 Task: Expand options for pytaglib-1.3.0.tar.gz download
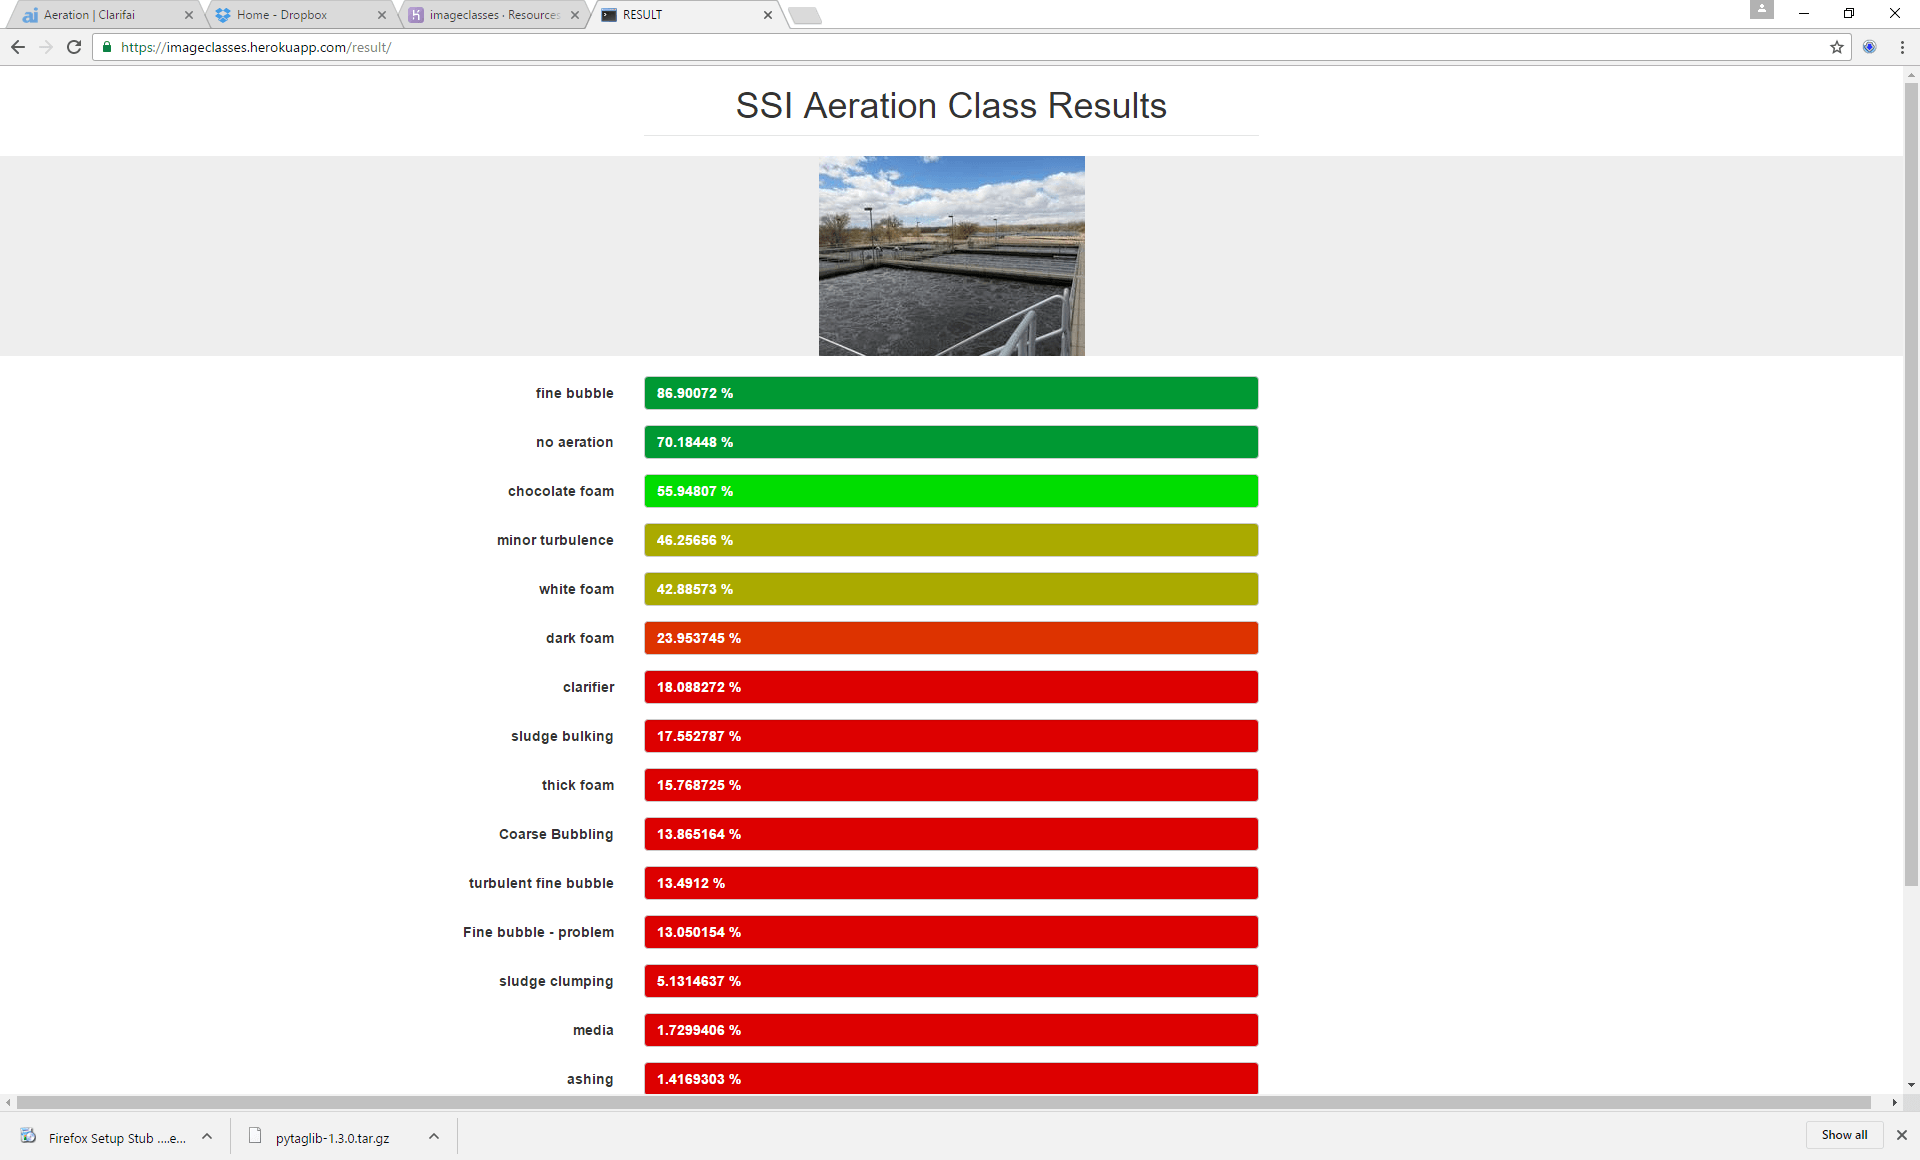[434, 1137]
